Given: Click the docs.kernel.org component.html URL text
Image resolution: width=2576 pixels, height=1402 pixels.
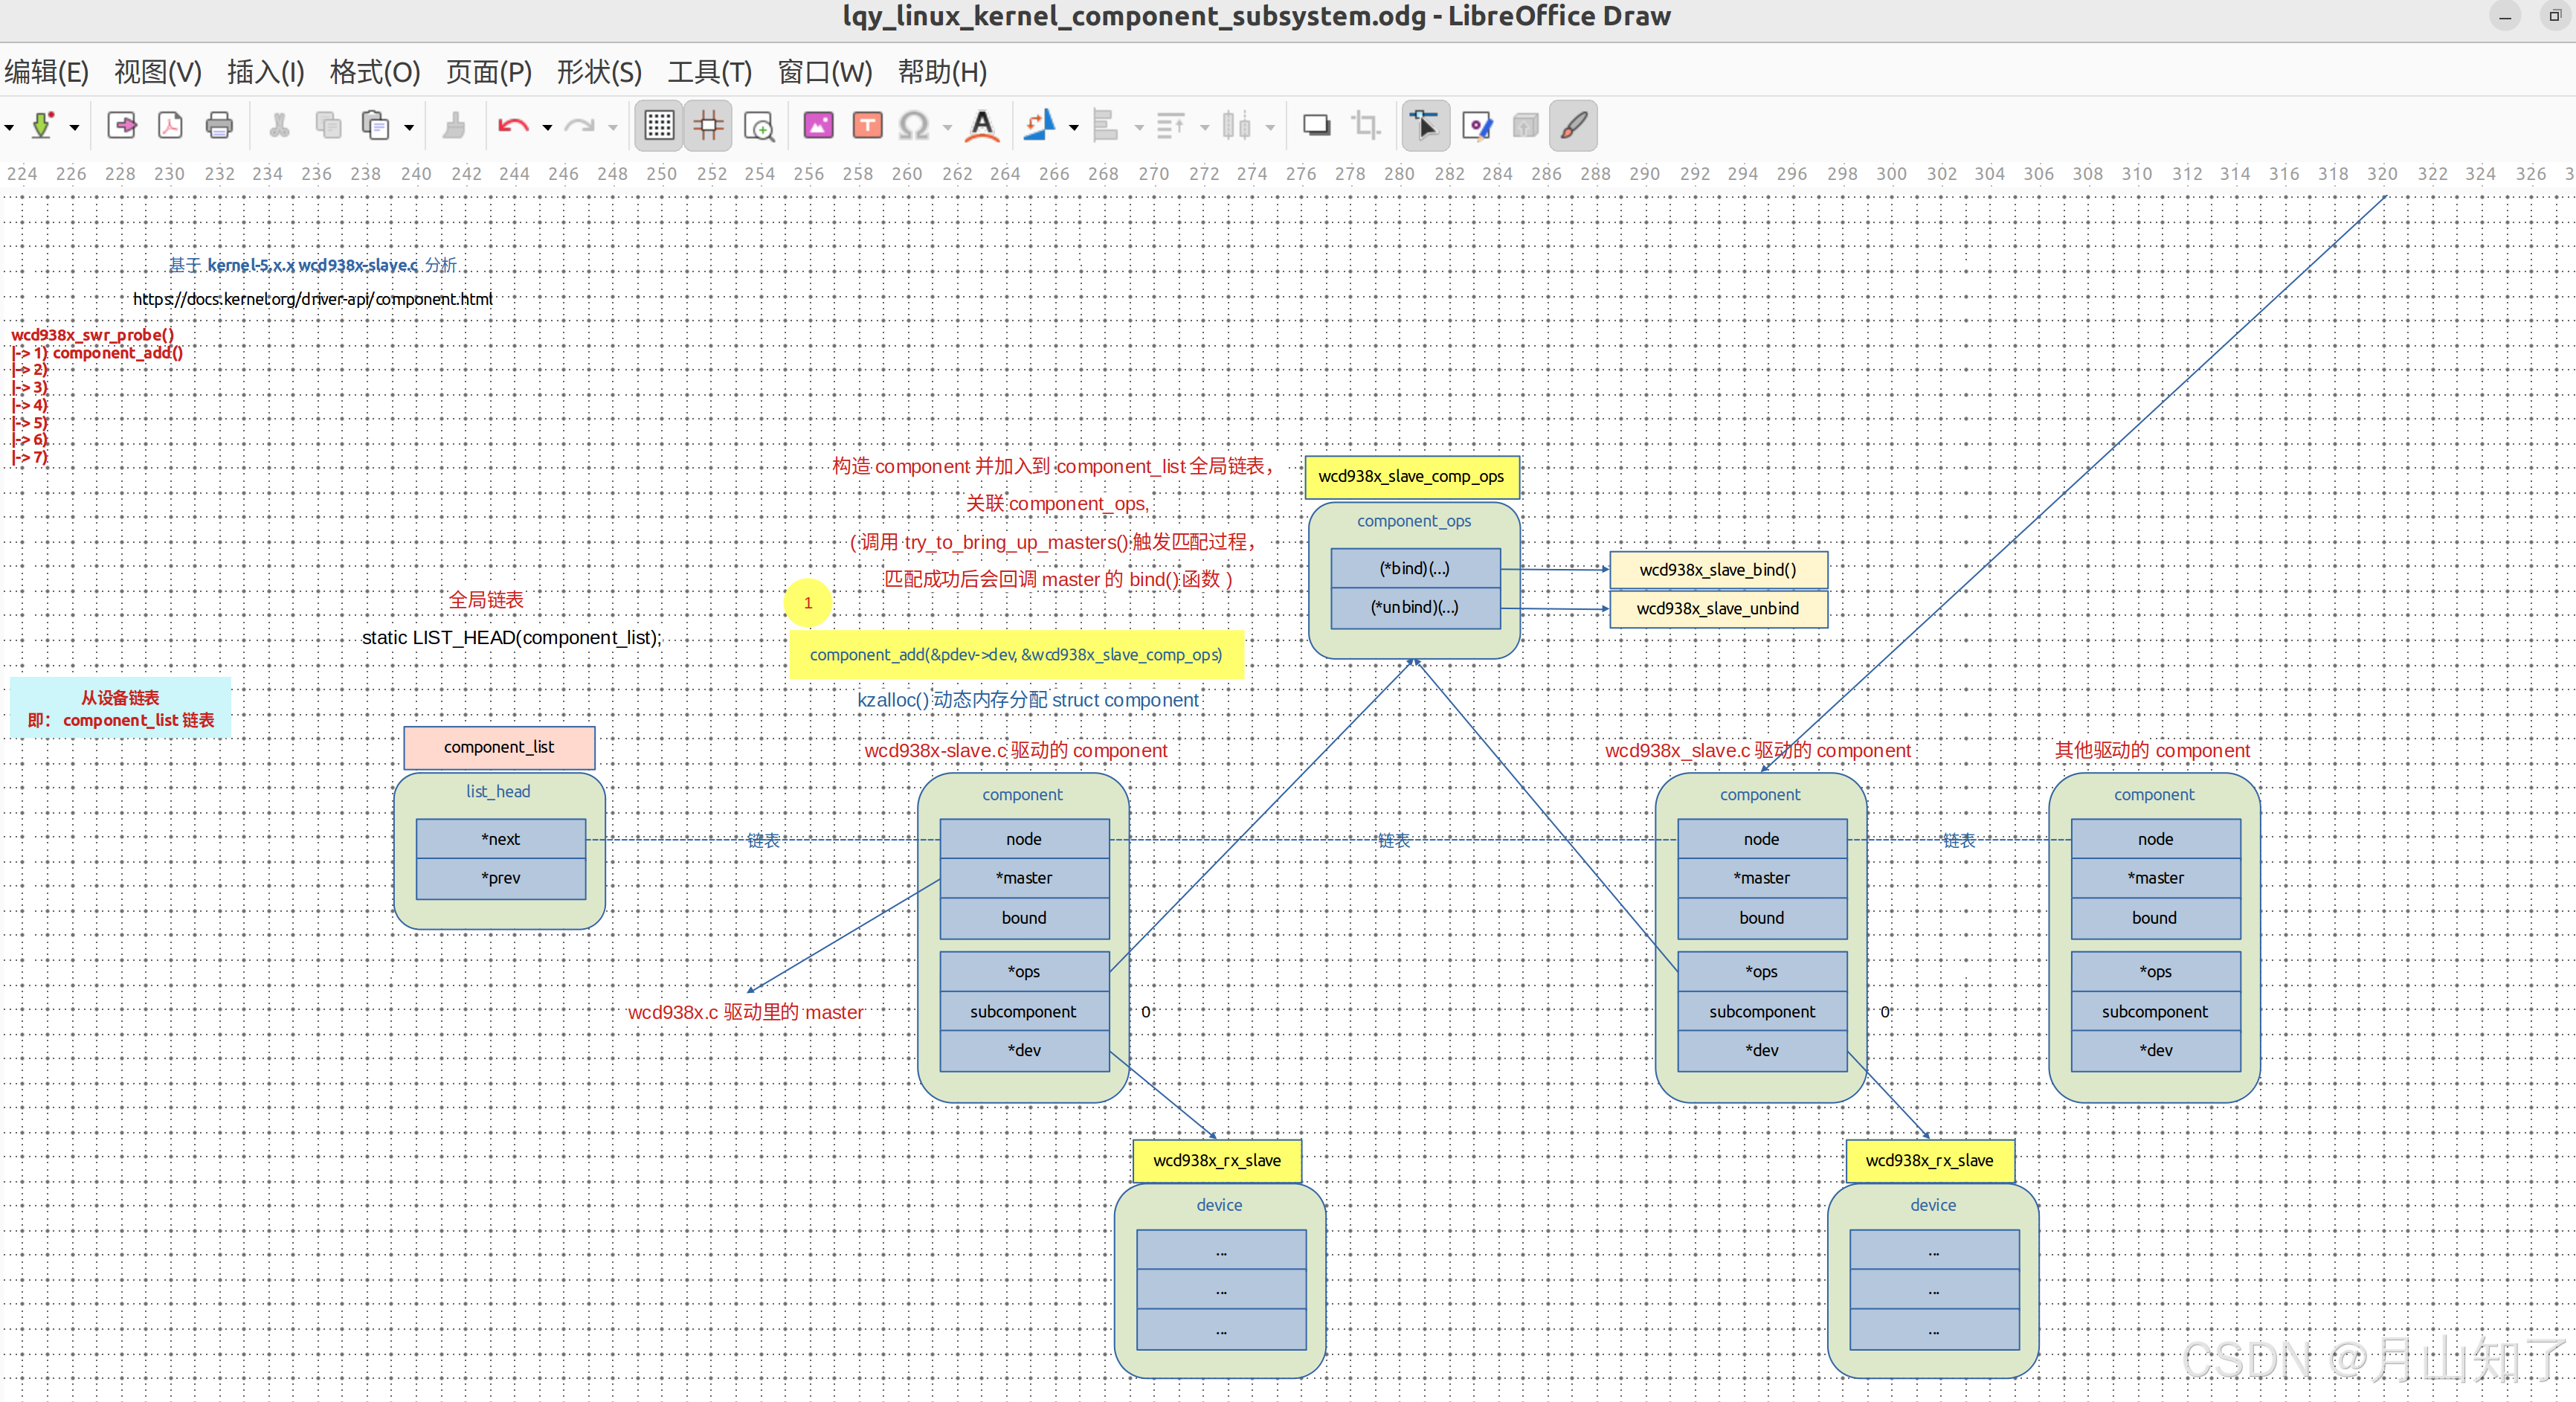Looking at the screenshot, I should 312,299.
